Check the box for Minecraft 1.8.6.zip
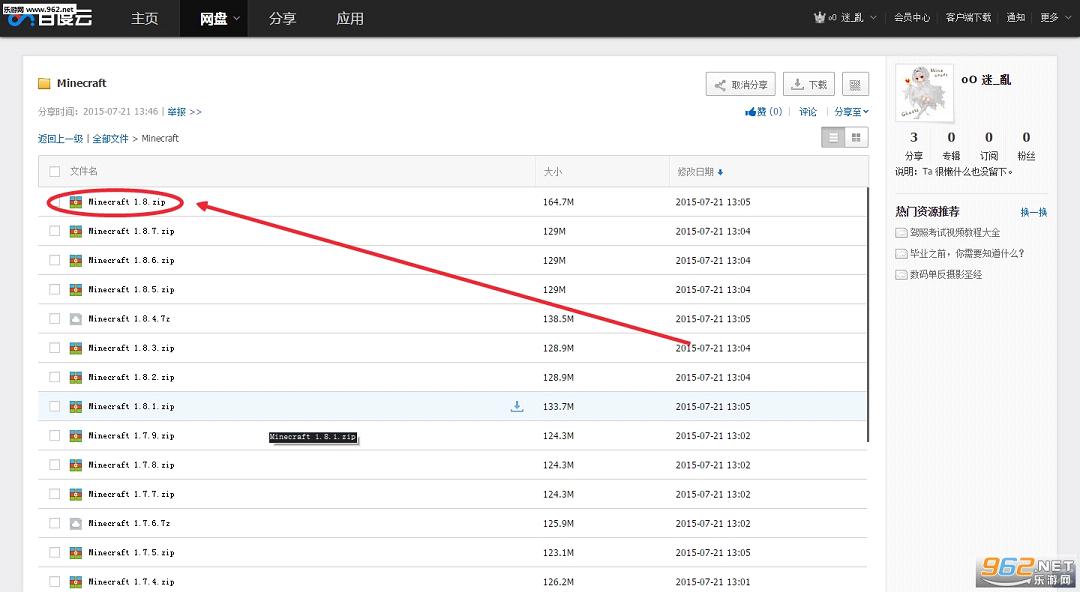Screen dimensions: 1080x592 54,260
